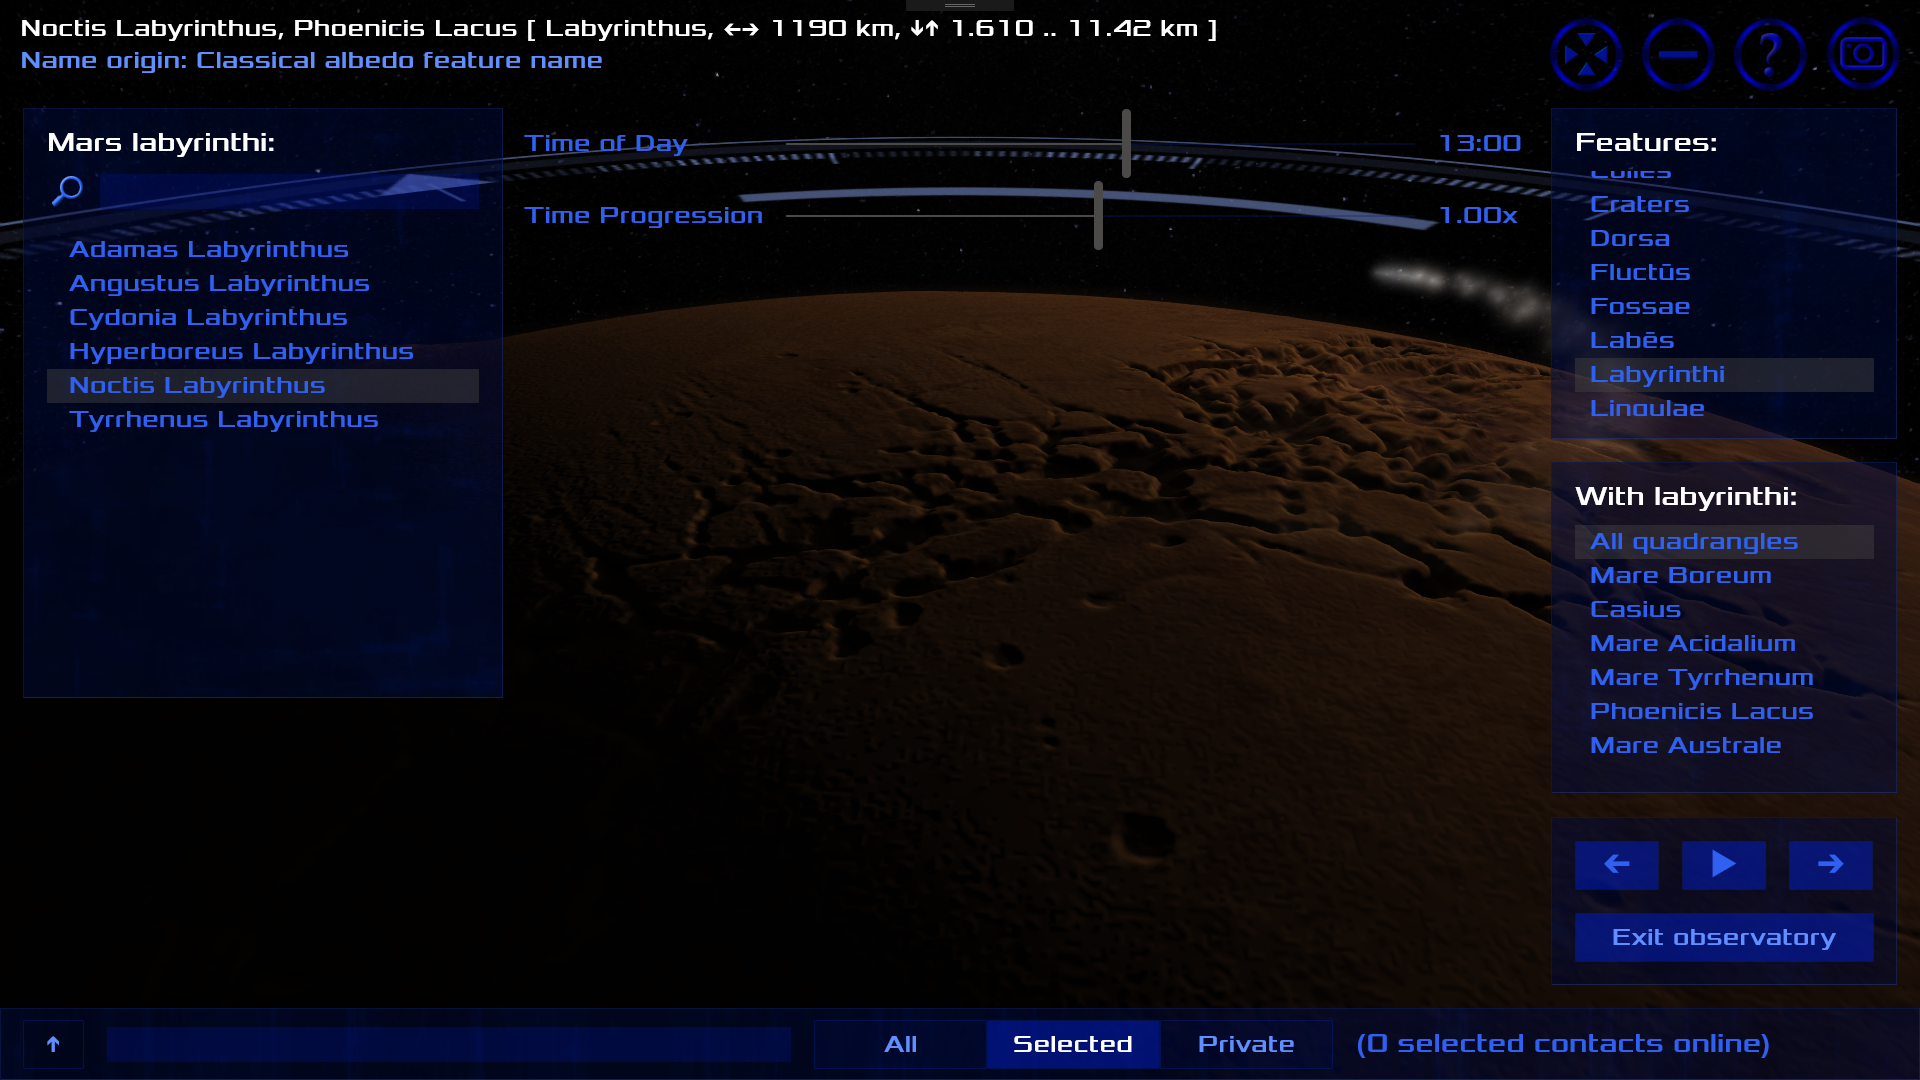Adjust the Time of Day slider handle
The image size is (1920, 1080).
[x=1126, y=144]
